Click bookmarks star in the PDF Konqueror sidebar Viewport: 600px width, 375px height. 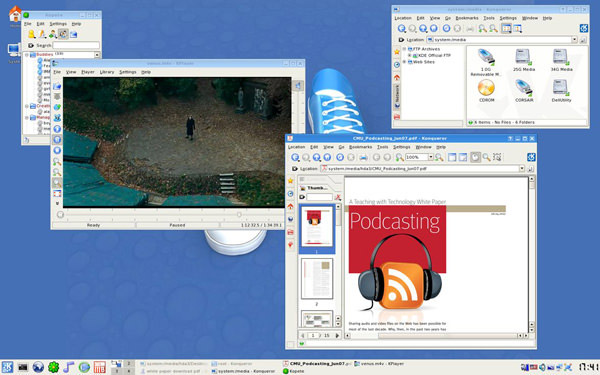290,181
